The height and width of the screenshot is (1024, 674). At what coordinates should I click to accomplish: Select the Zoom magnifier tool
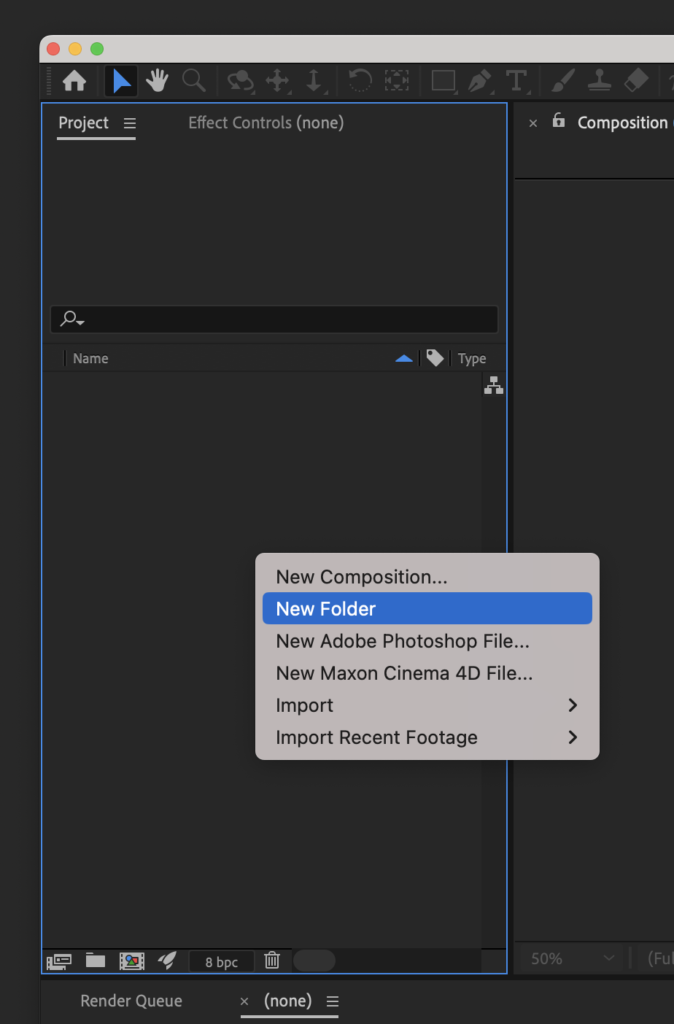193,81
